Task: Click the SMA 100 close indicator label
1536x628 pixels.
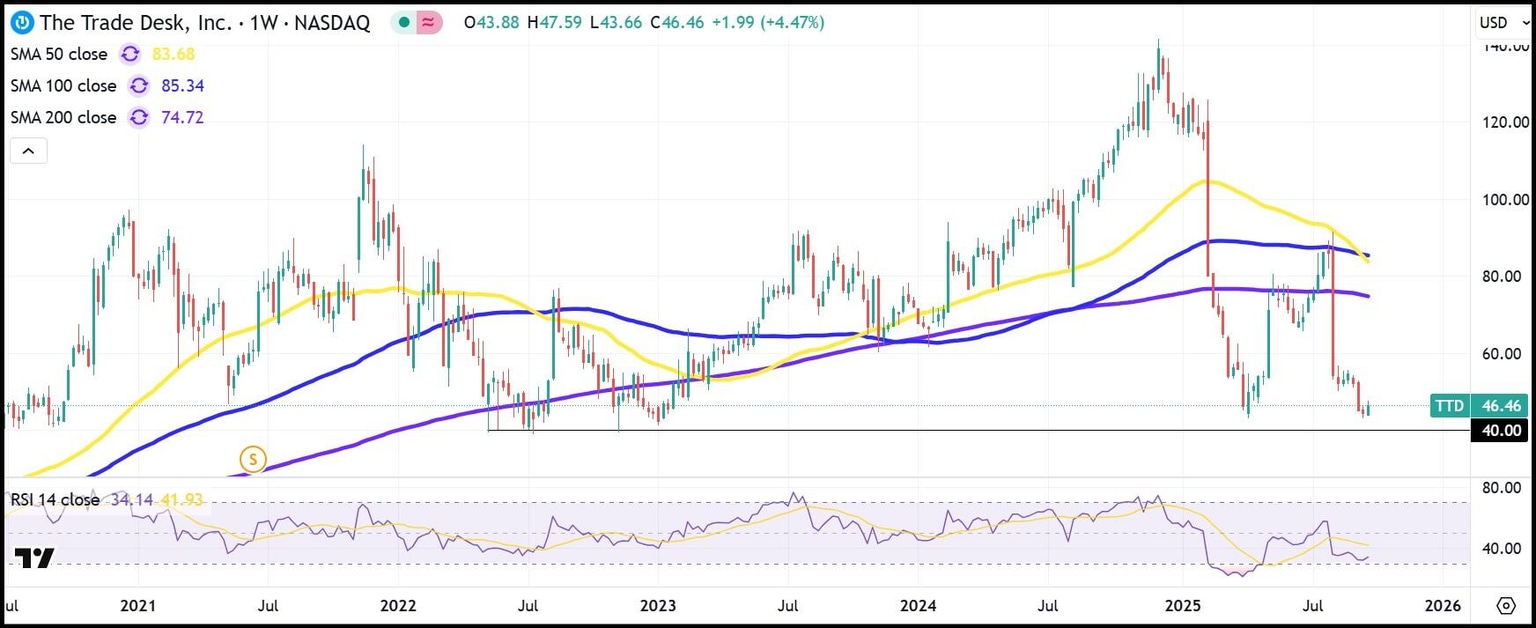Action: [x=63, y=86]
